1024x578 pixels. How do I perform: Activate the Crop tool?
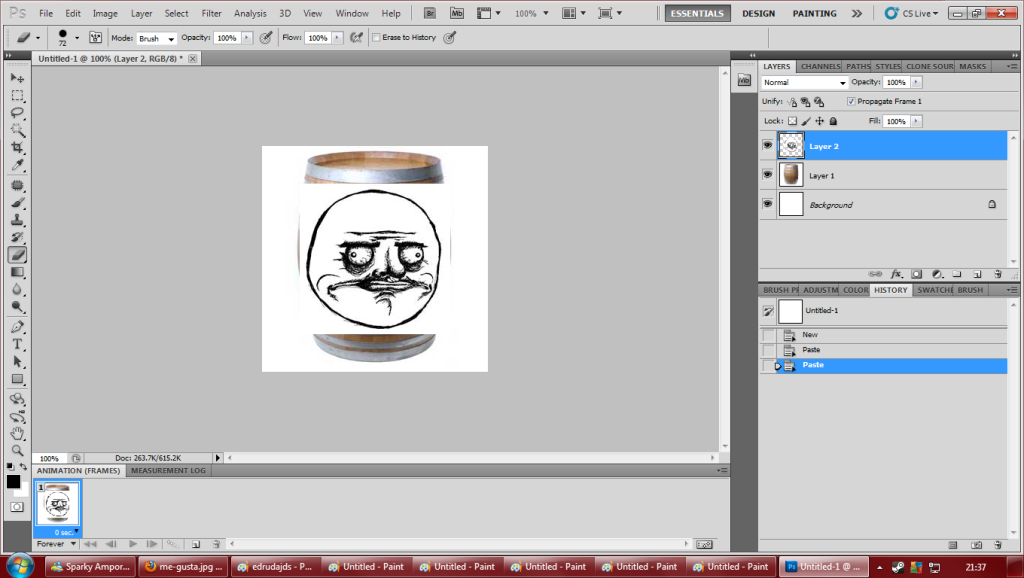point(17,148)
